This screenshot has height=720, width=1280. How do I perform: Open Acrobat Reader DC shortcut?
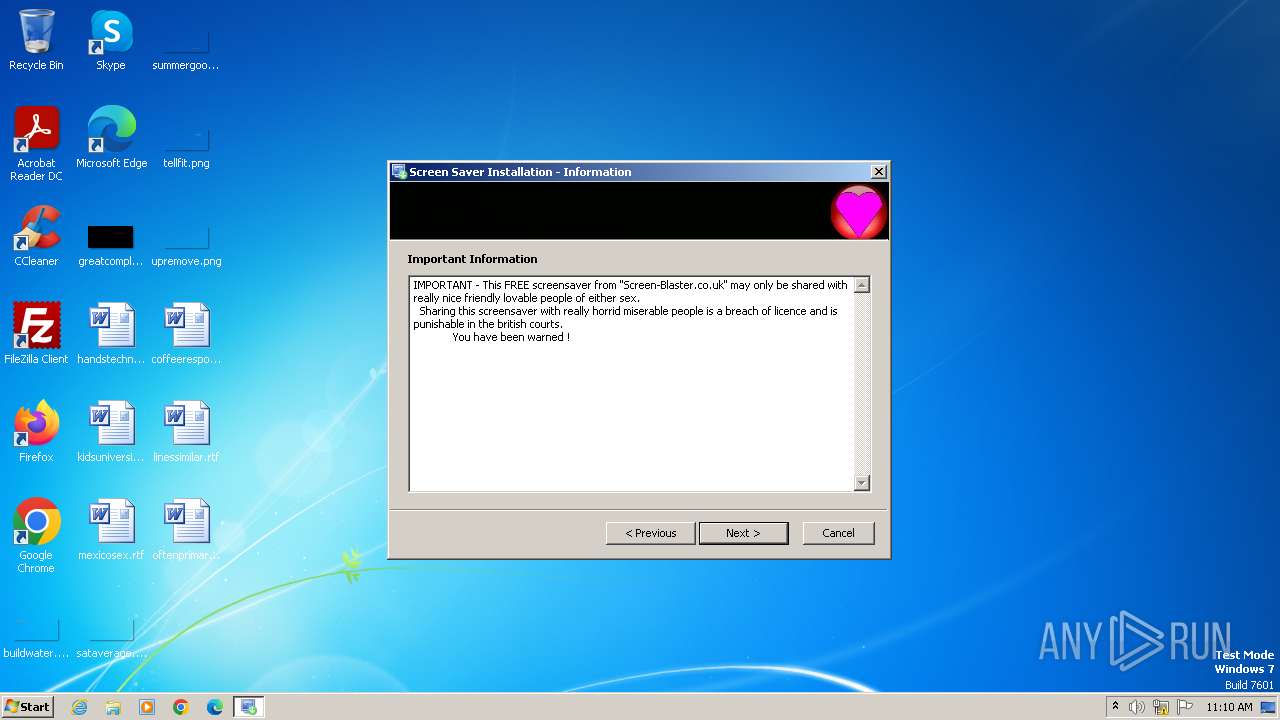(x=36, y=144)
